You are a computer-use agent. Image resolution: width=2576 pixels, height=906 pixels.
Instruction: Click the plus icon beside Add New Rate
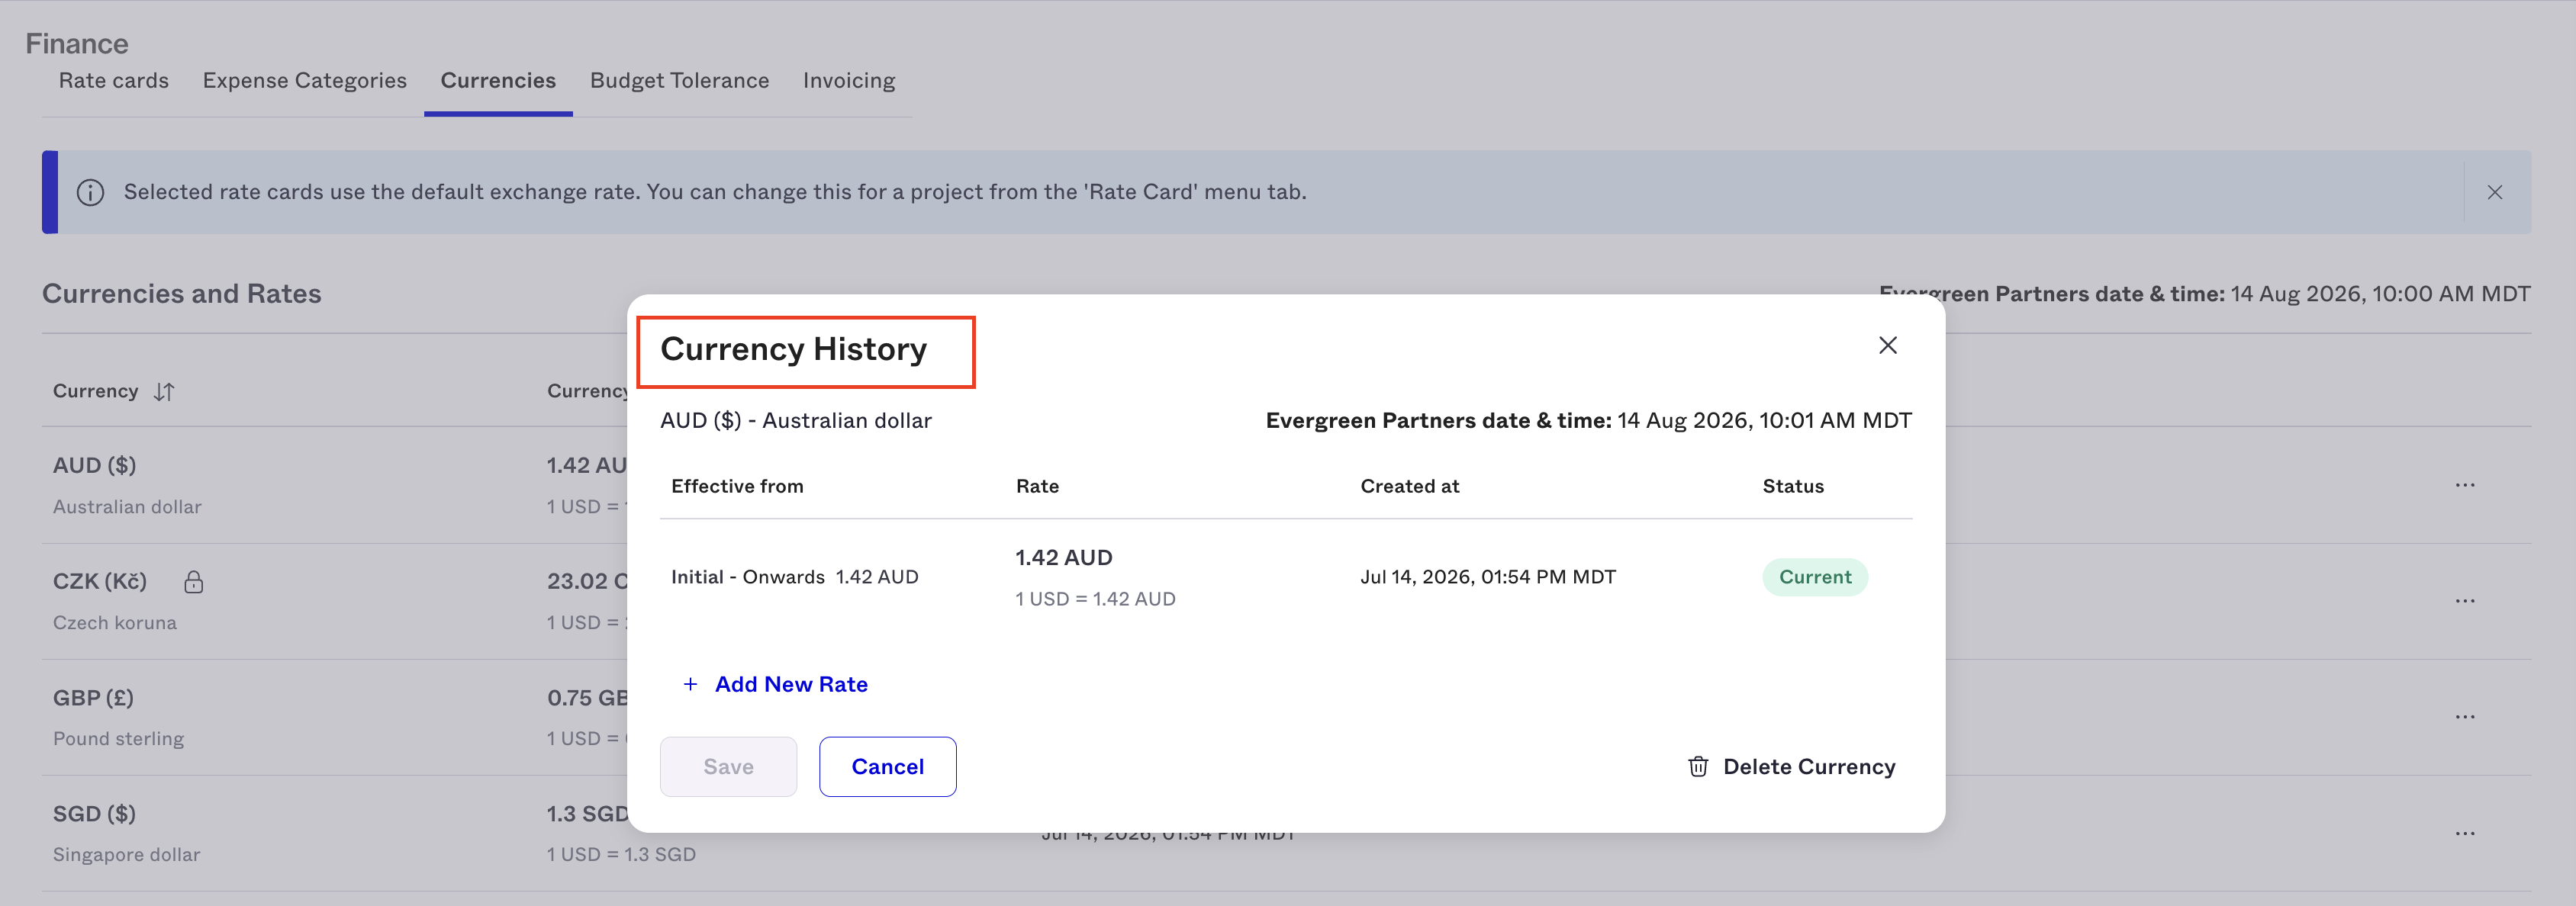690,684
